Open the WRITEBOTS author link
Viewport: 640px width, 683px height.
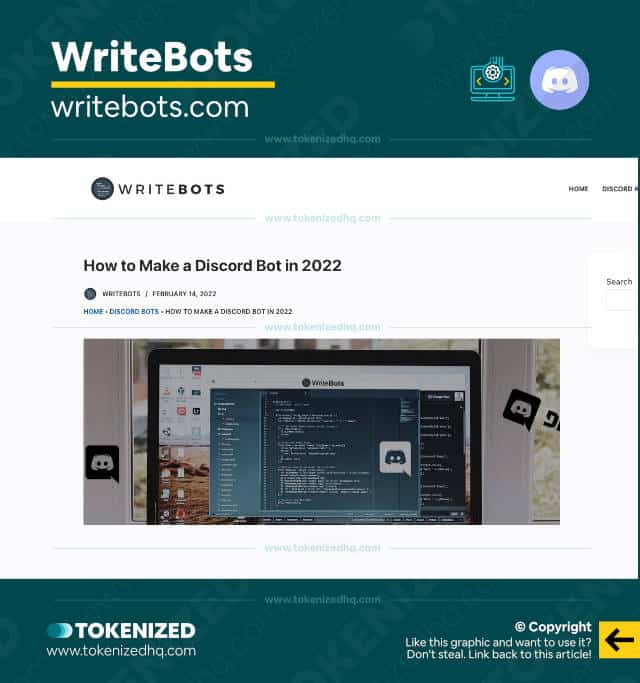[x=121, y=294]
